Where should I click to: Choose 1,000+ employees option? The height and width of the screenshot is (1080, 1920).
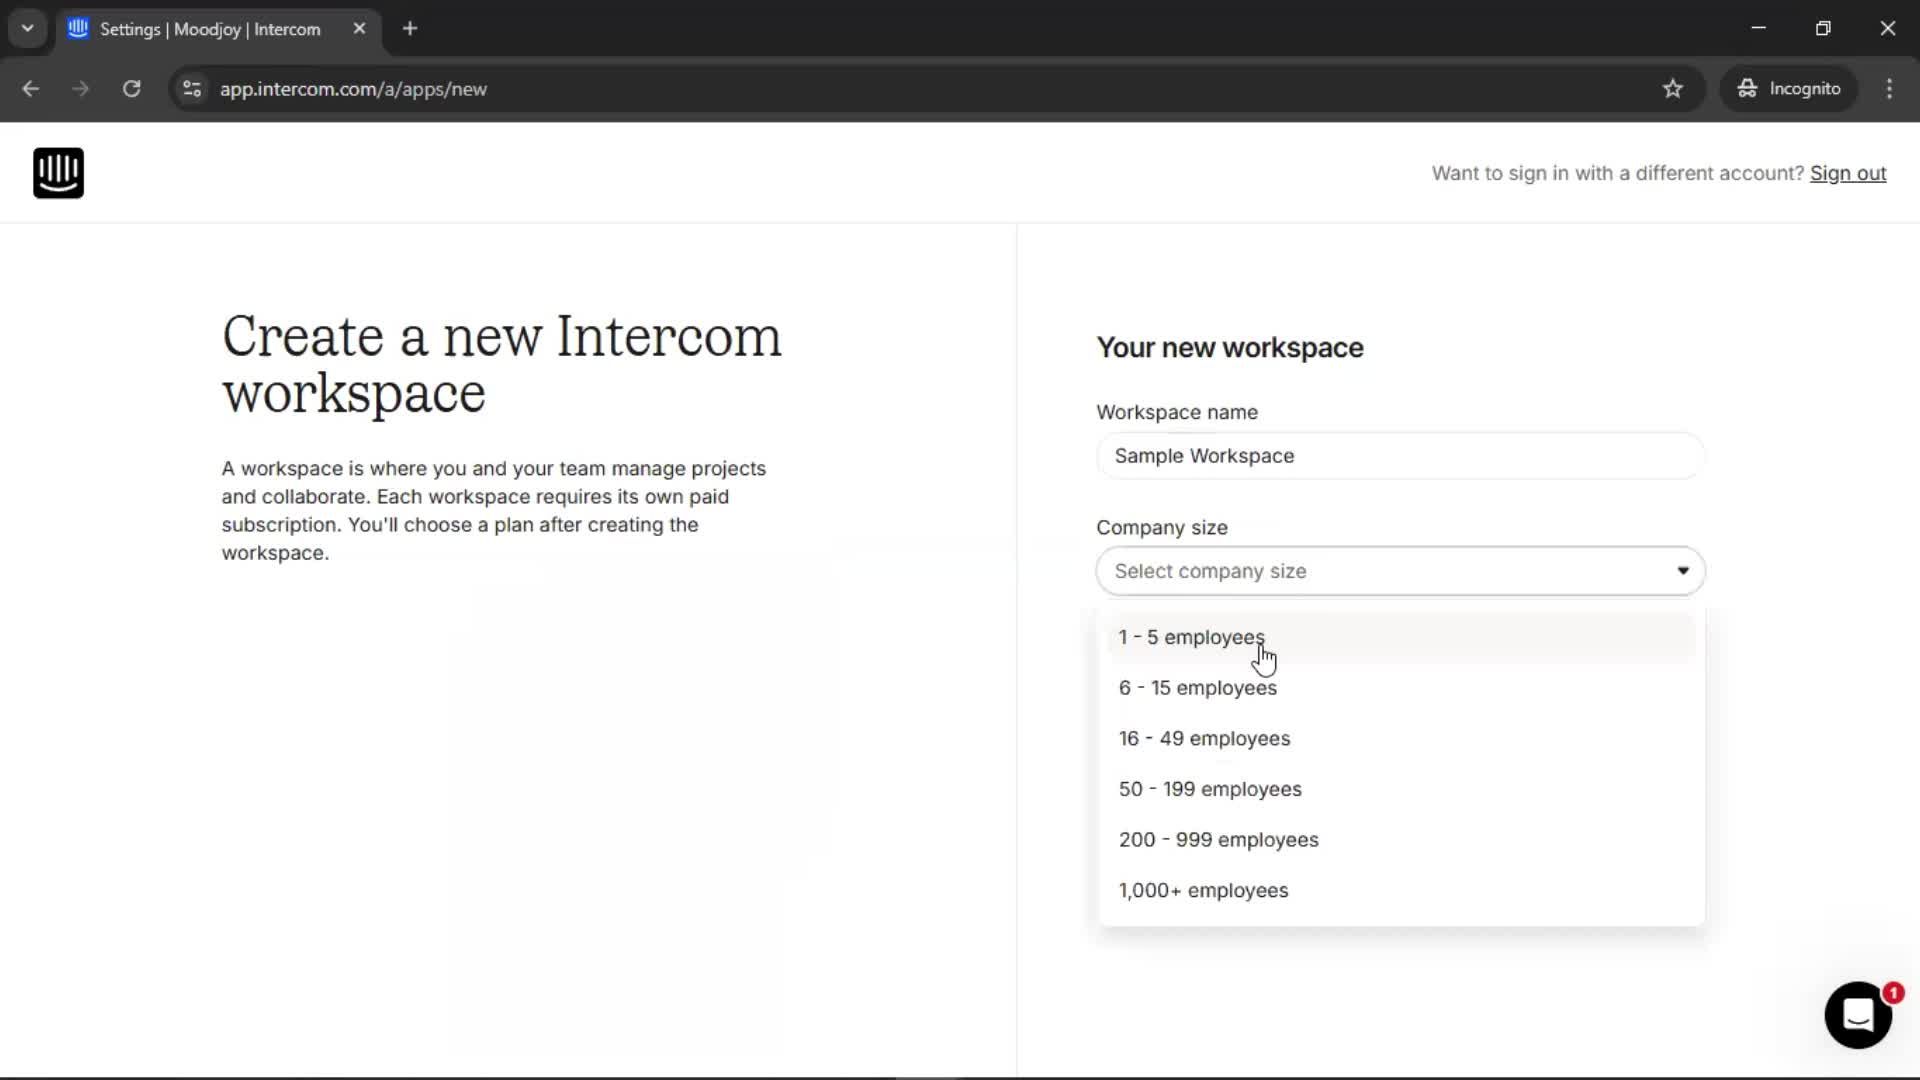pos(1401,891)
